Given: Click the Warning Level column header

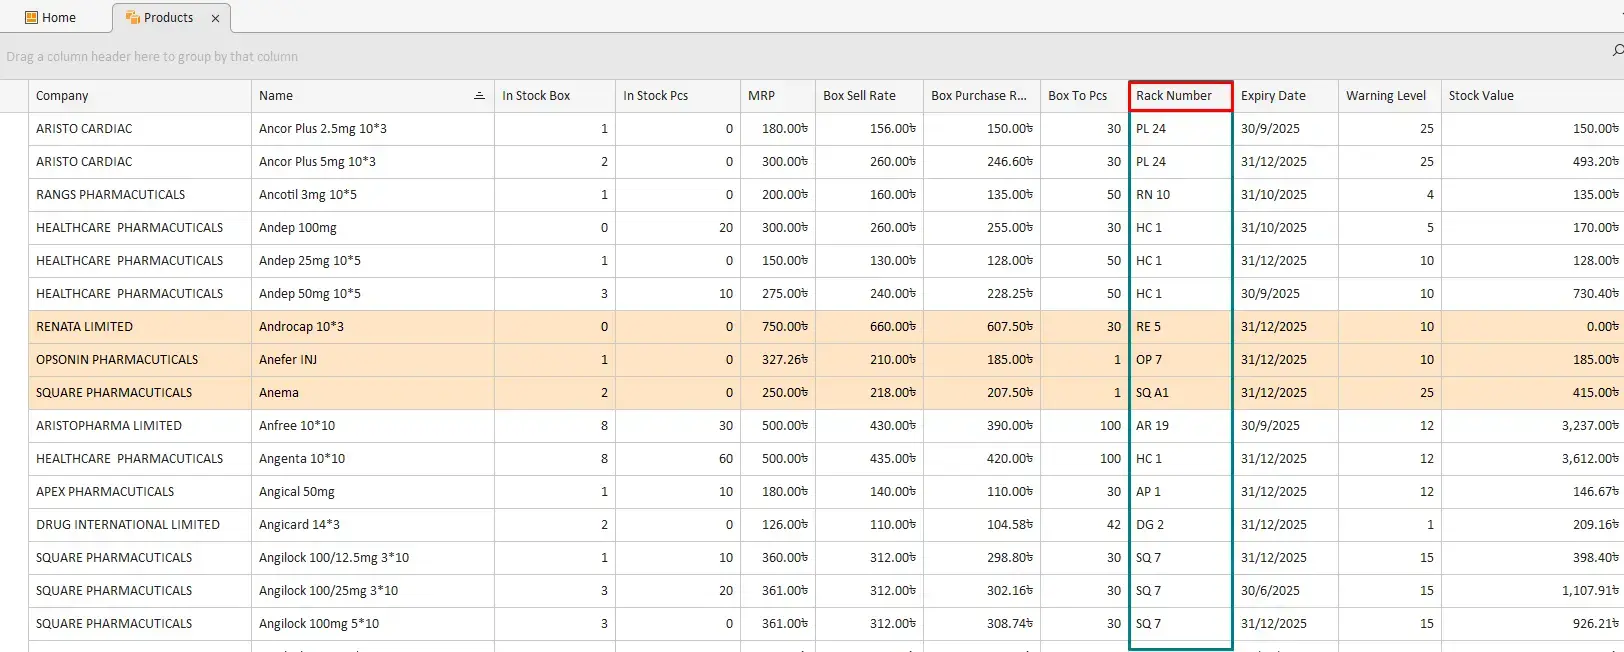Looking at the screenshot, I should pos(1390,96).
